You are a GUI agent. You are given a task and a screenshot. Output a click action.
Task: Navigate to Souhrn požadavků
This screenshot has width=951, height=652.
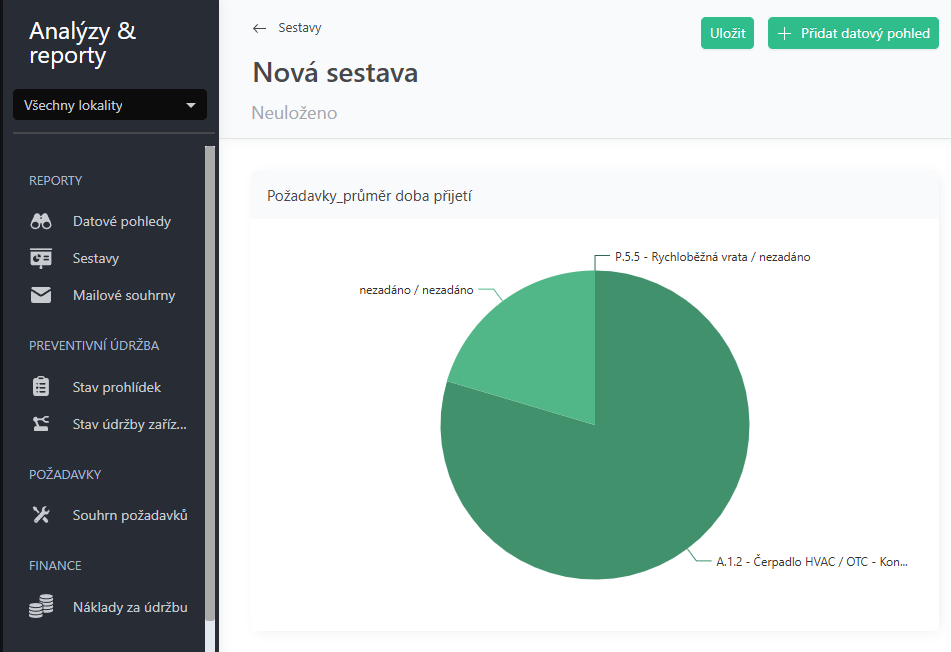coord(130,515)
